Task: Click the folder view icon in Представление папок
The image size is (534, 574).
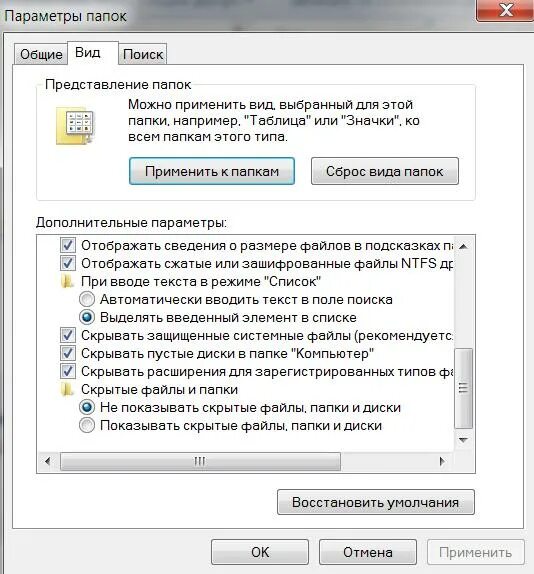Action: 75,126
